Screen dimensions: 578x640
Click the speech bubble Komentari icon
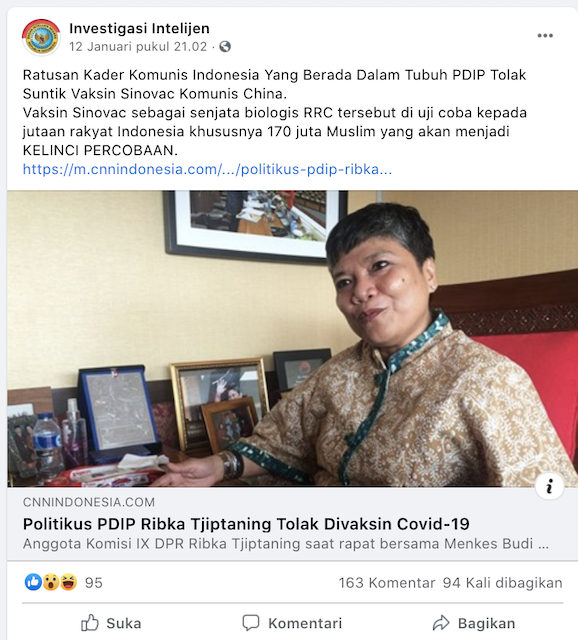coord(251,623)
